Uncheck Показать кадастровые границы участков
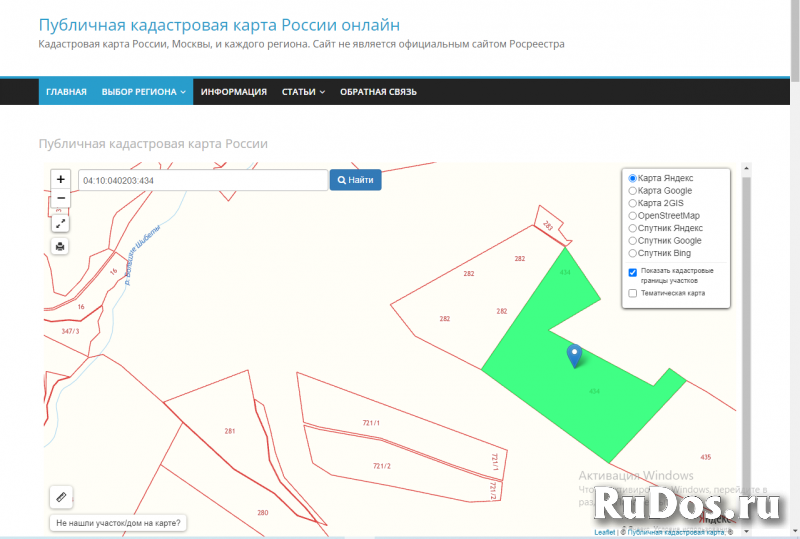The width and height of the screenshot is (800, 539). 633,272
